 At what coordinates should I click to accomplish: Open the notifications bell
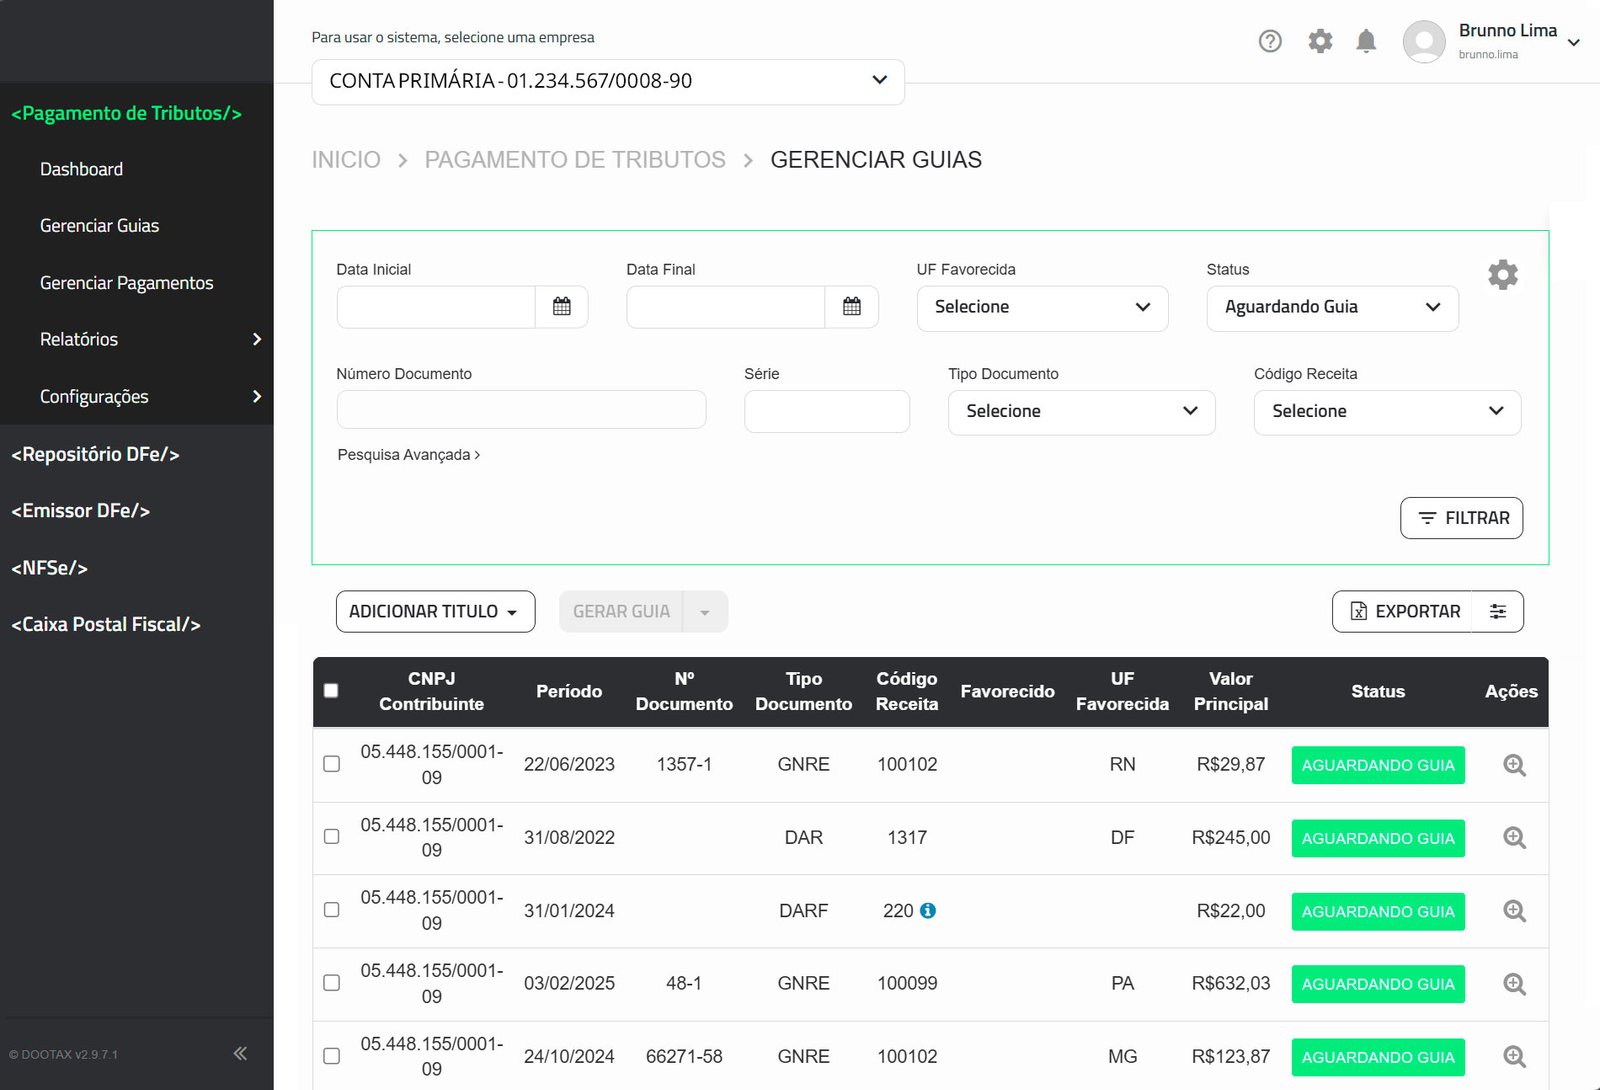point(1366,41)
